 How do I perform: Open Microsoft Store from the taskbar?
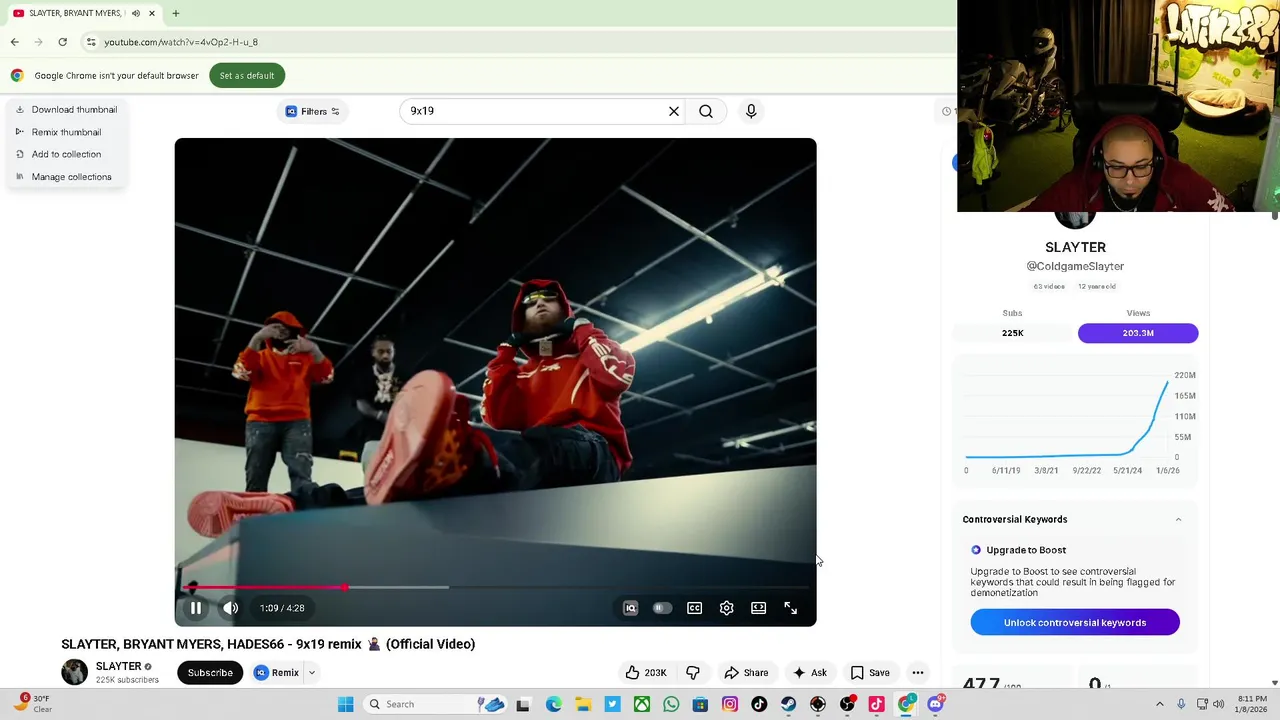pyautogui.click(x=700, y=704)
